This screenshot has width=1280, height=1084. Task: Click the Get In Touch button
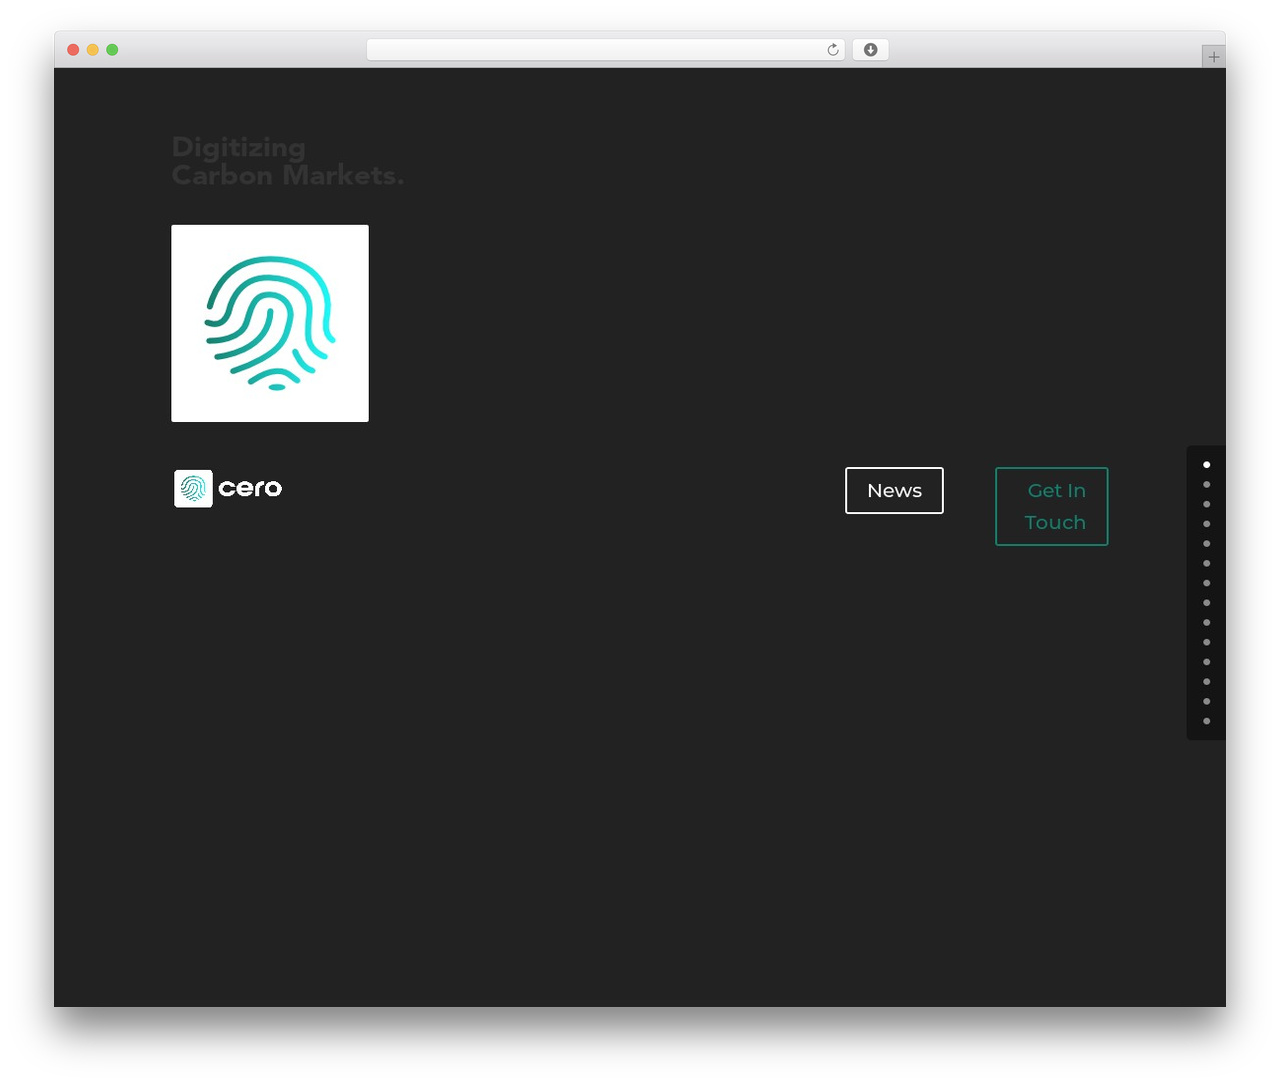click(x=1052, y=506)
